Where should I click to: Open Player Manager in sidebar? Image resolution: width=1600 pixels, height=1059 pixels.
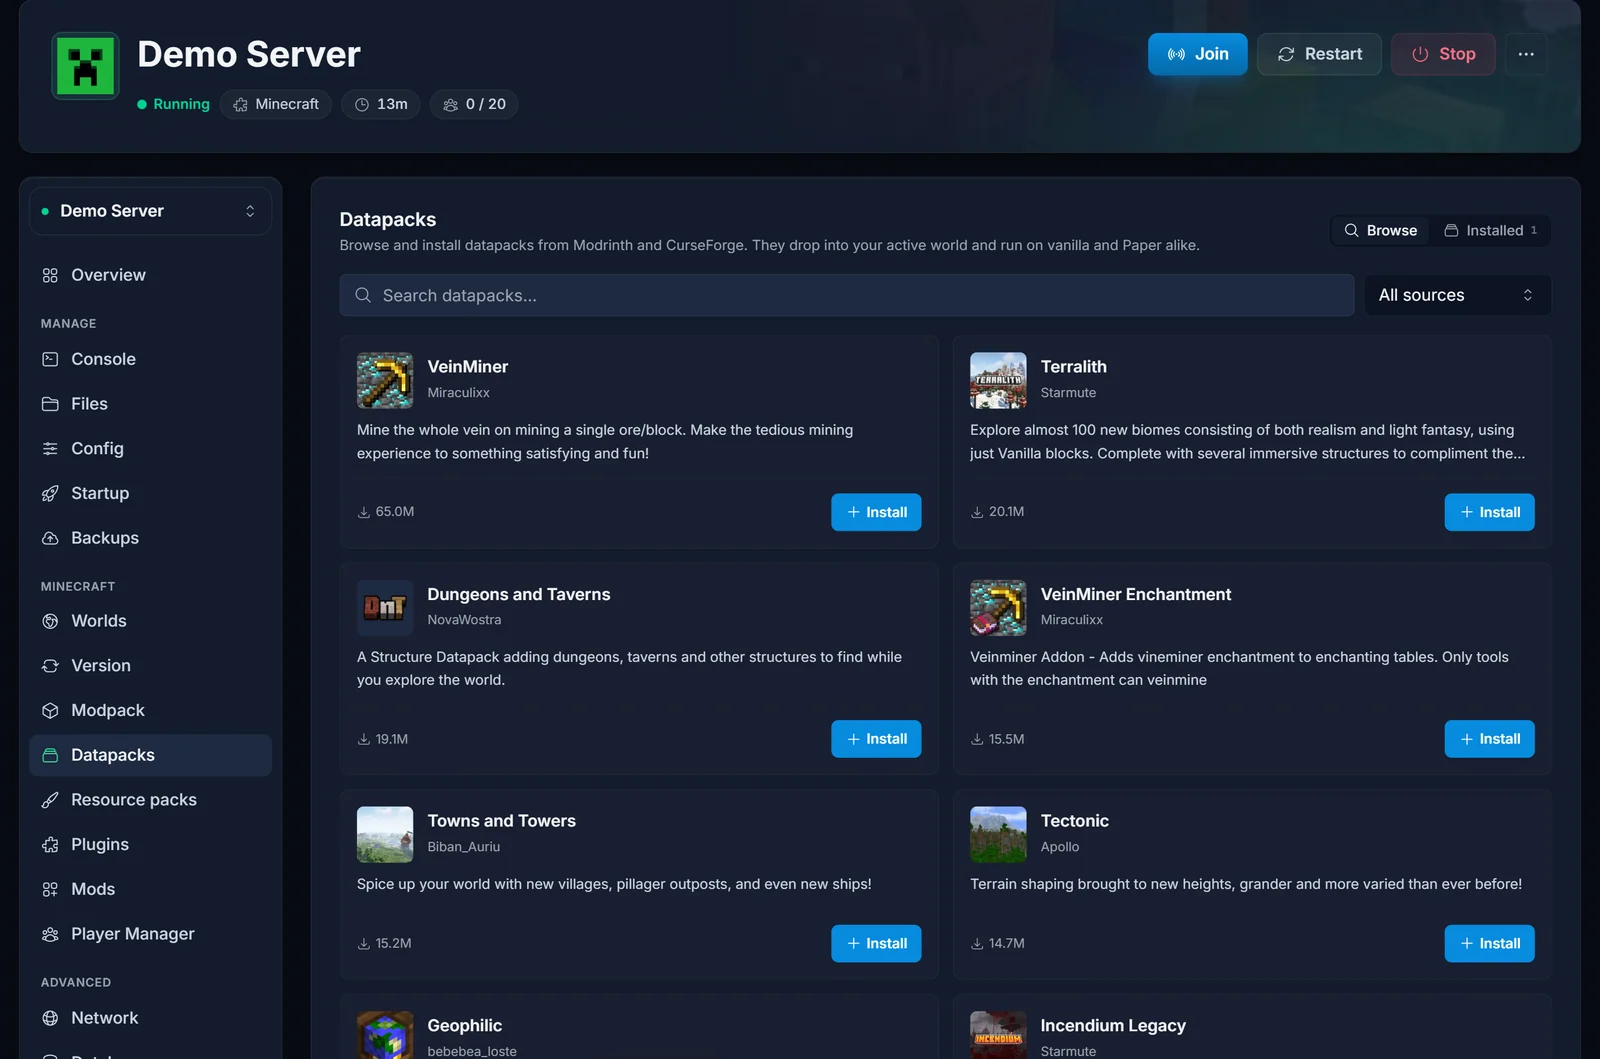[150, 934]
